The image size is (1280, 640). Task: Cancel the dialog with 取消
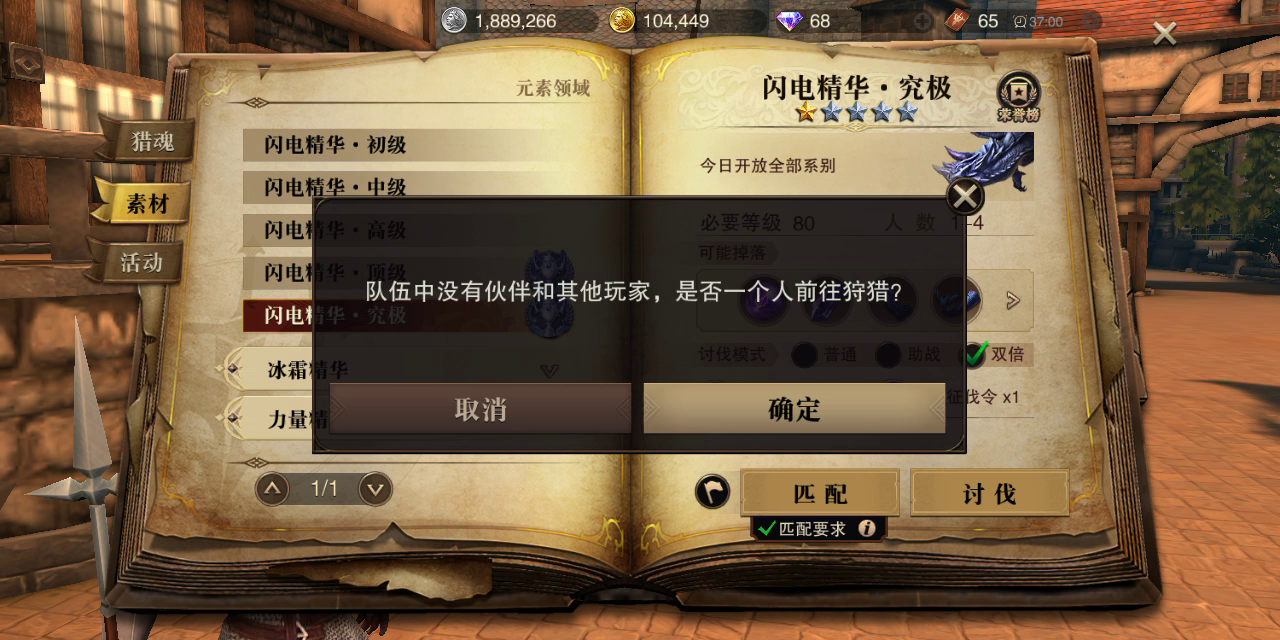coord(480,409)
